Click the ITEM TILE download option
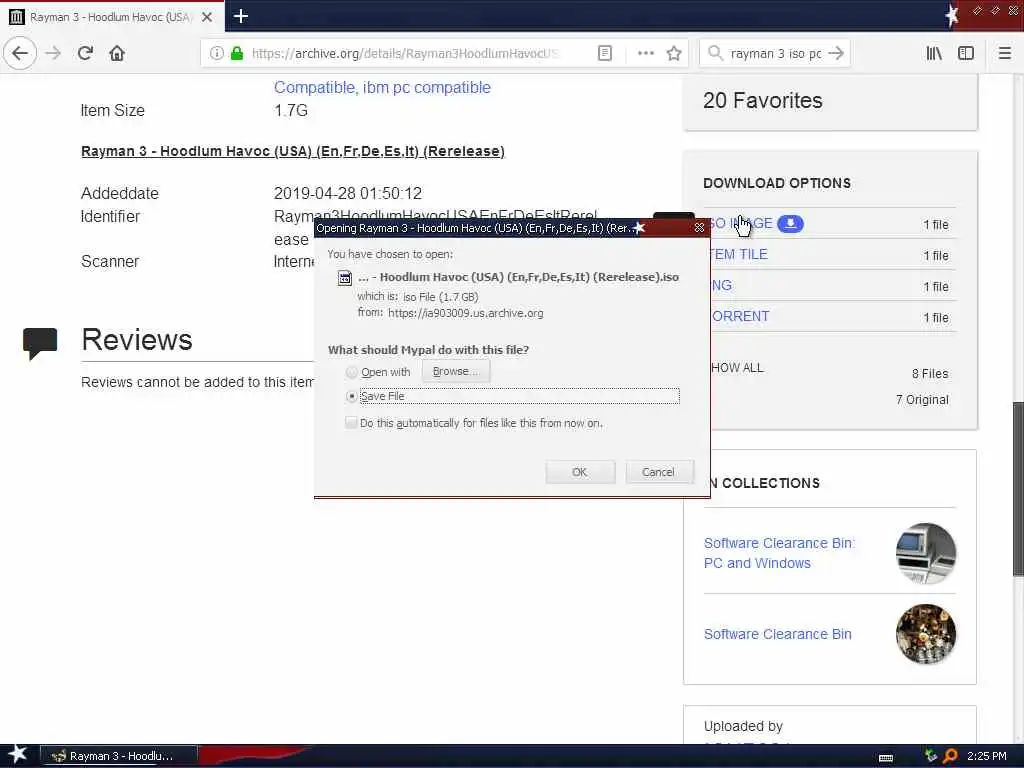This screenshot has height=768, width=1024. pyautogui.click(x=739, y=254)
